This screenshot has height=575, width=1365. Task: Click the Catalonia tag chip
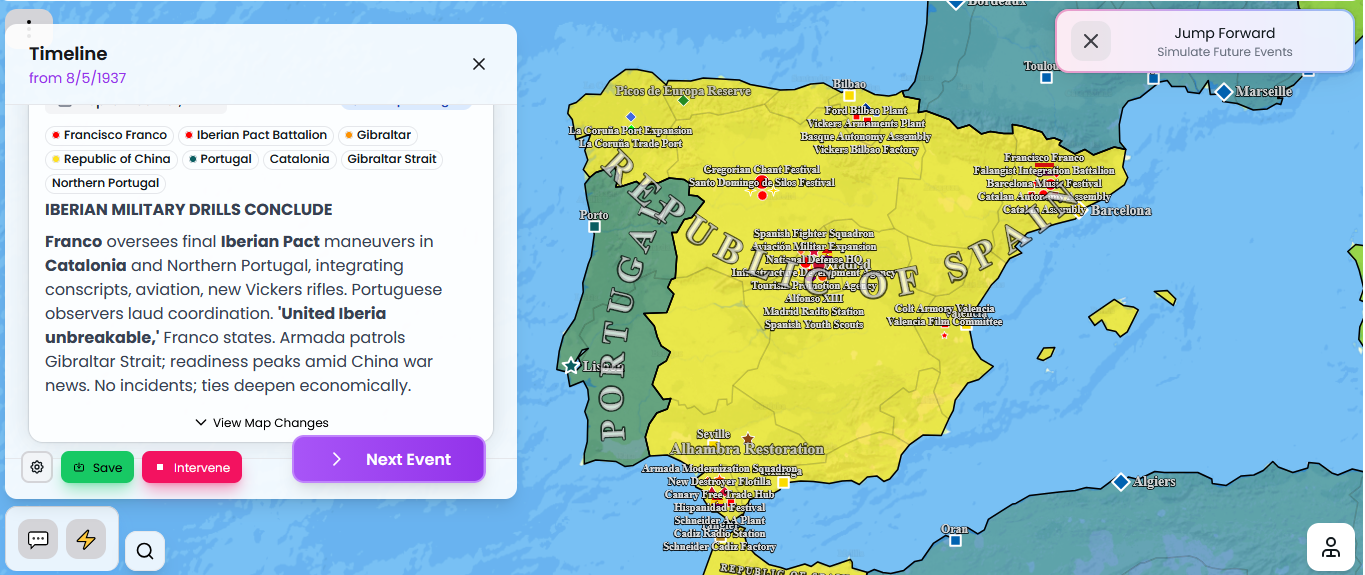(299, 159)
